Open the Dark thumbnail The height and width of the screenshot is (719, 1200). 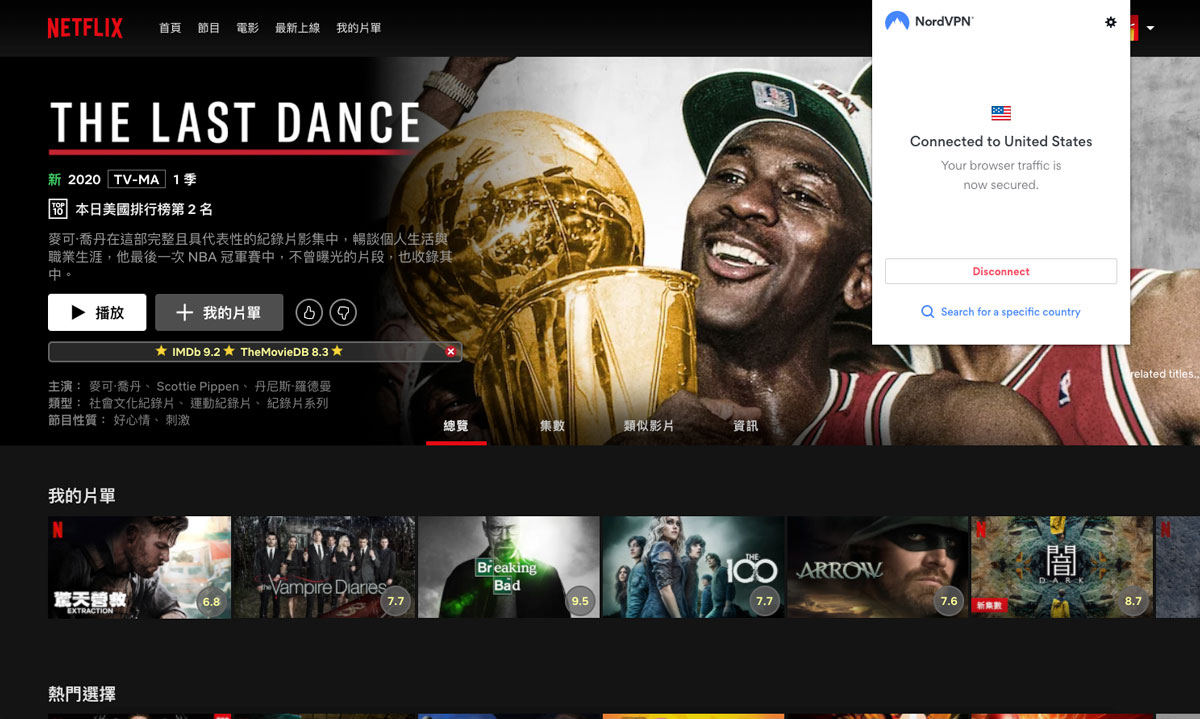pyautogui.click(x=1062, y=567)
